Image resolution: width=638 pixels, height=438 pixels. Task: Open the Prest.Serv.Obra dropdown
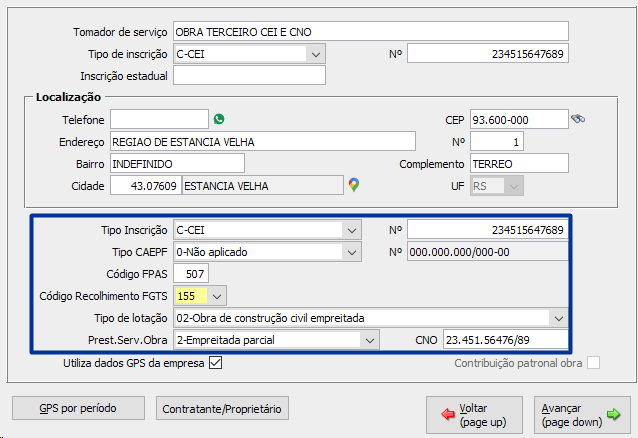[x=369, y=340]
